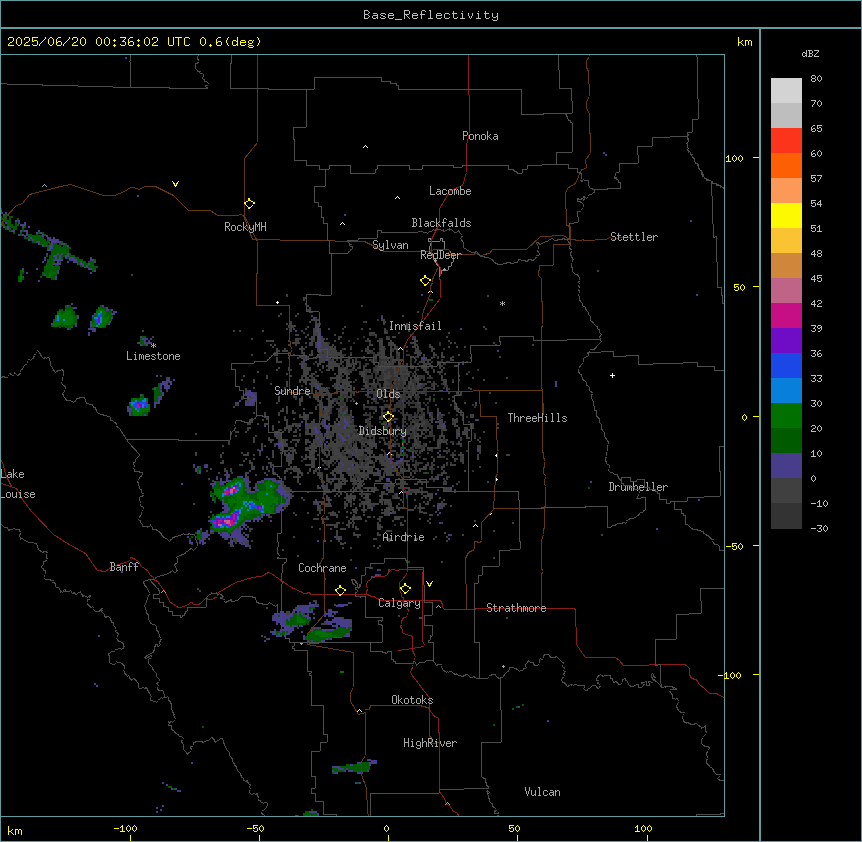Pick the green swatch between 30 and 20 dBZ
The height and width of the screenshot is (842, 862).
coord(786,416)
